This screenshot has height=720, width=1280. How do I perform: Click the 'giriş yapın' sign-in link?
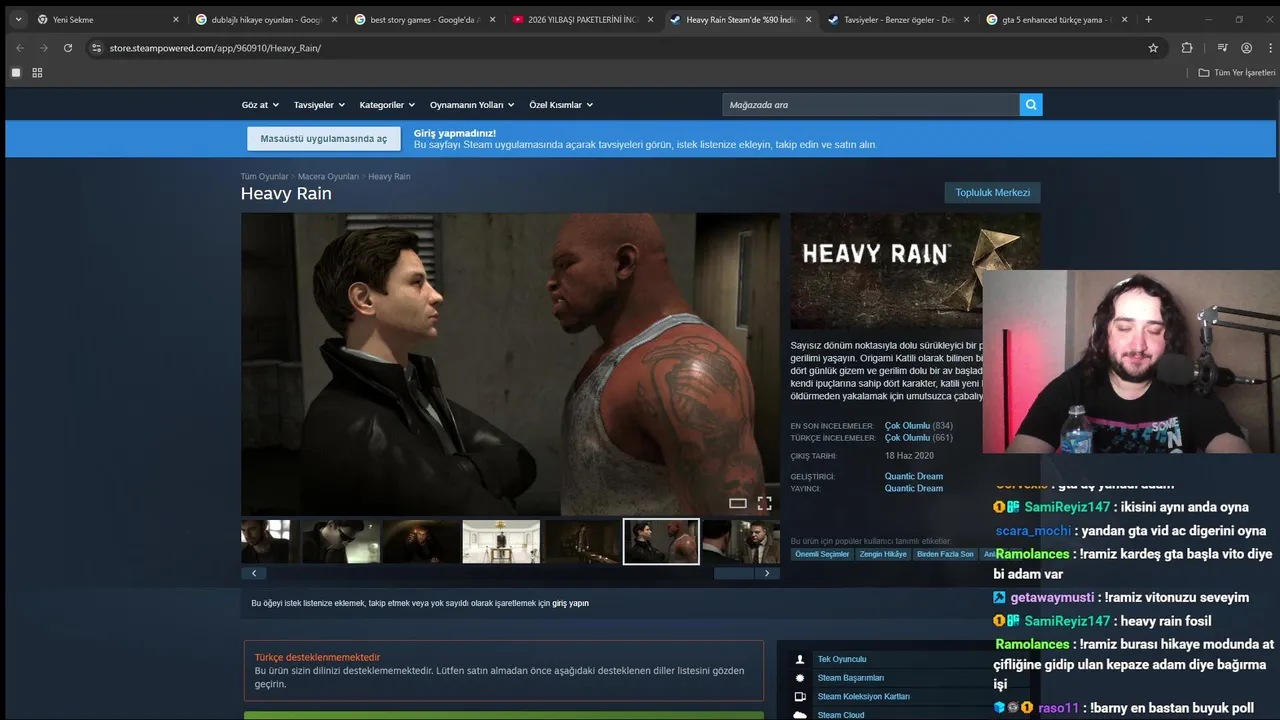pyautogui.click(x=570, y=603)
